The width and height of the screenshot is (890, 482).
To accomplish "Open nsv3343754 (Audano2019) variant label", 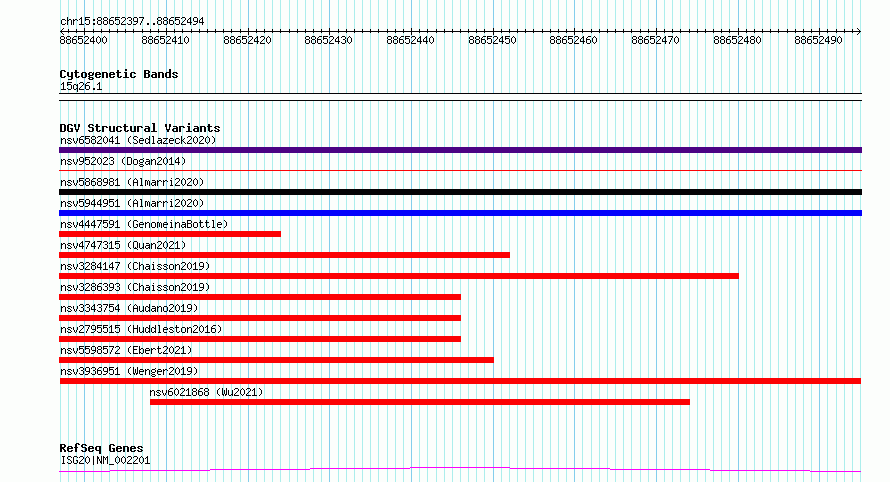I will coord(129,308).
